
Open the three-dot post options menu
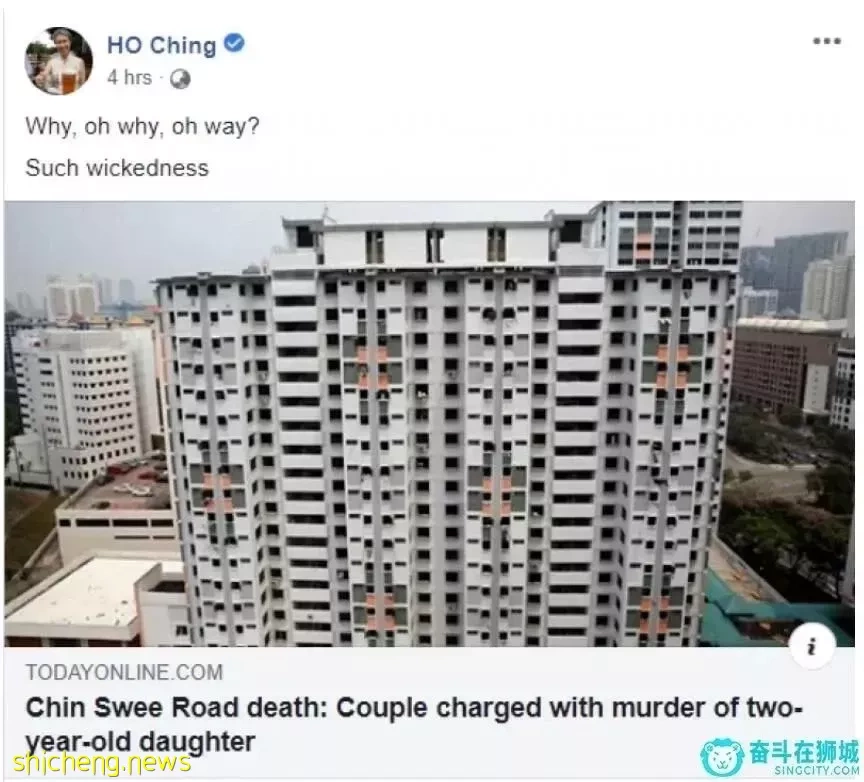[x=827, y=41]
